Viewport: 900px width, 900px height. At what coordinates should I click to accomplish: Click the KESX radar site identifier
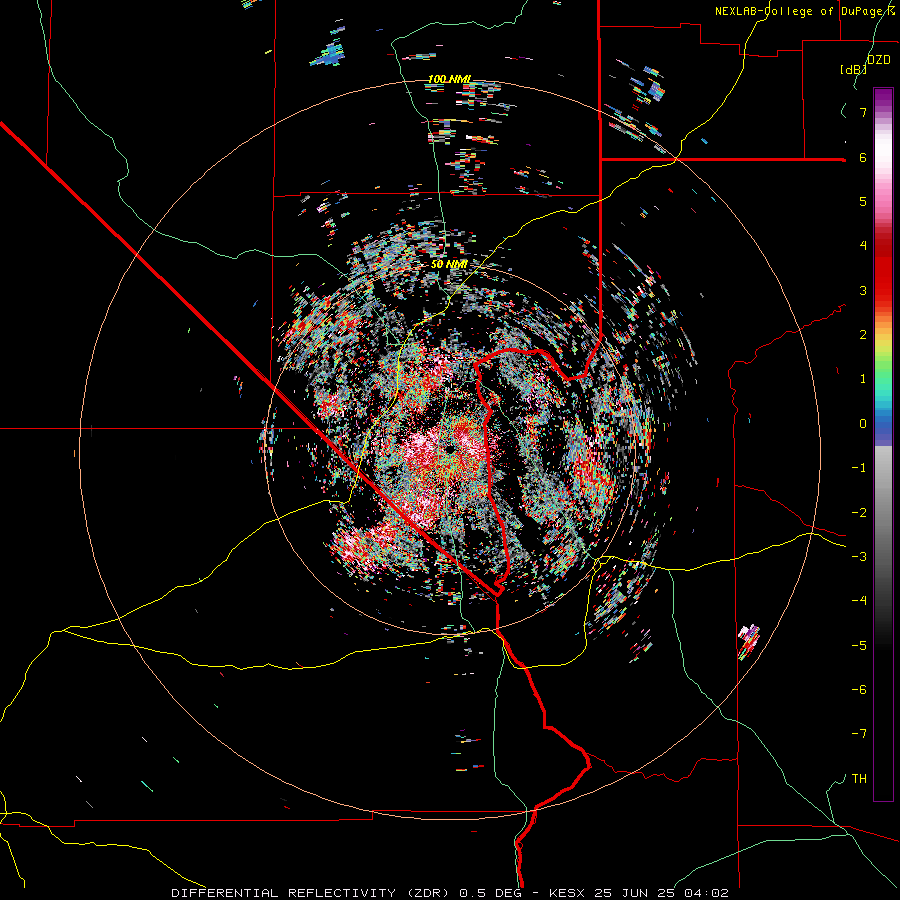[x=567, y=893]
